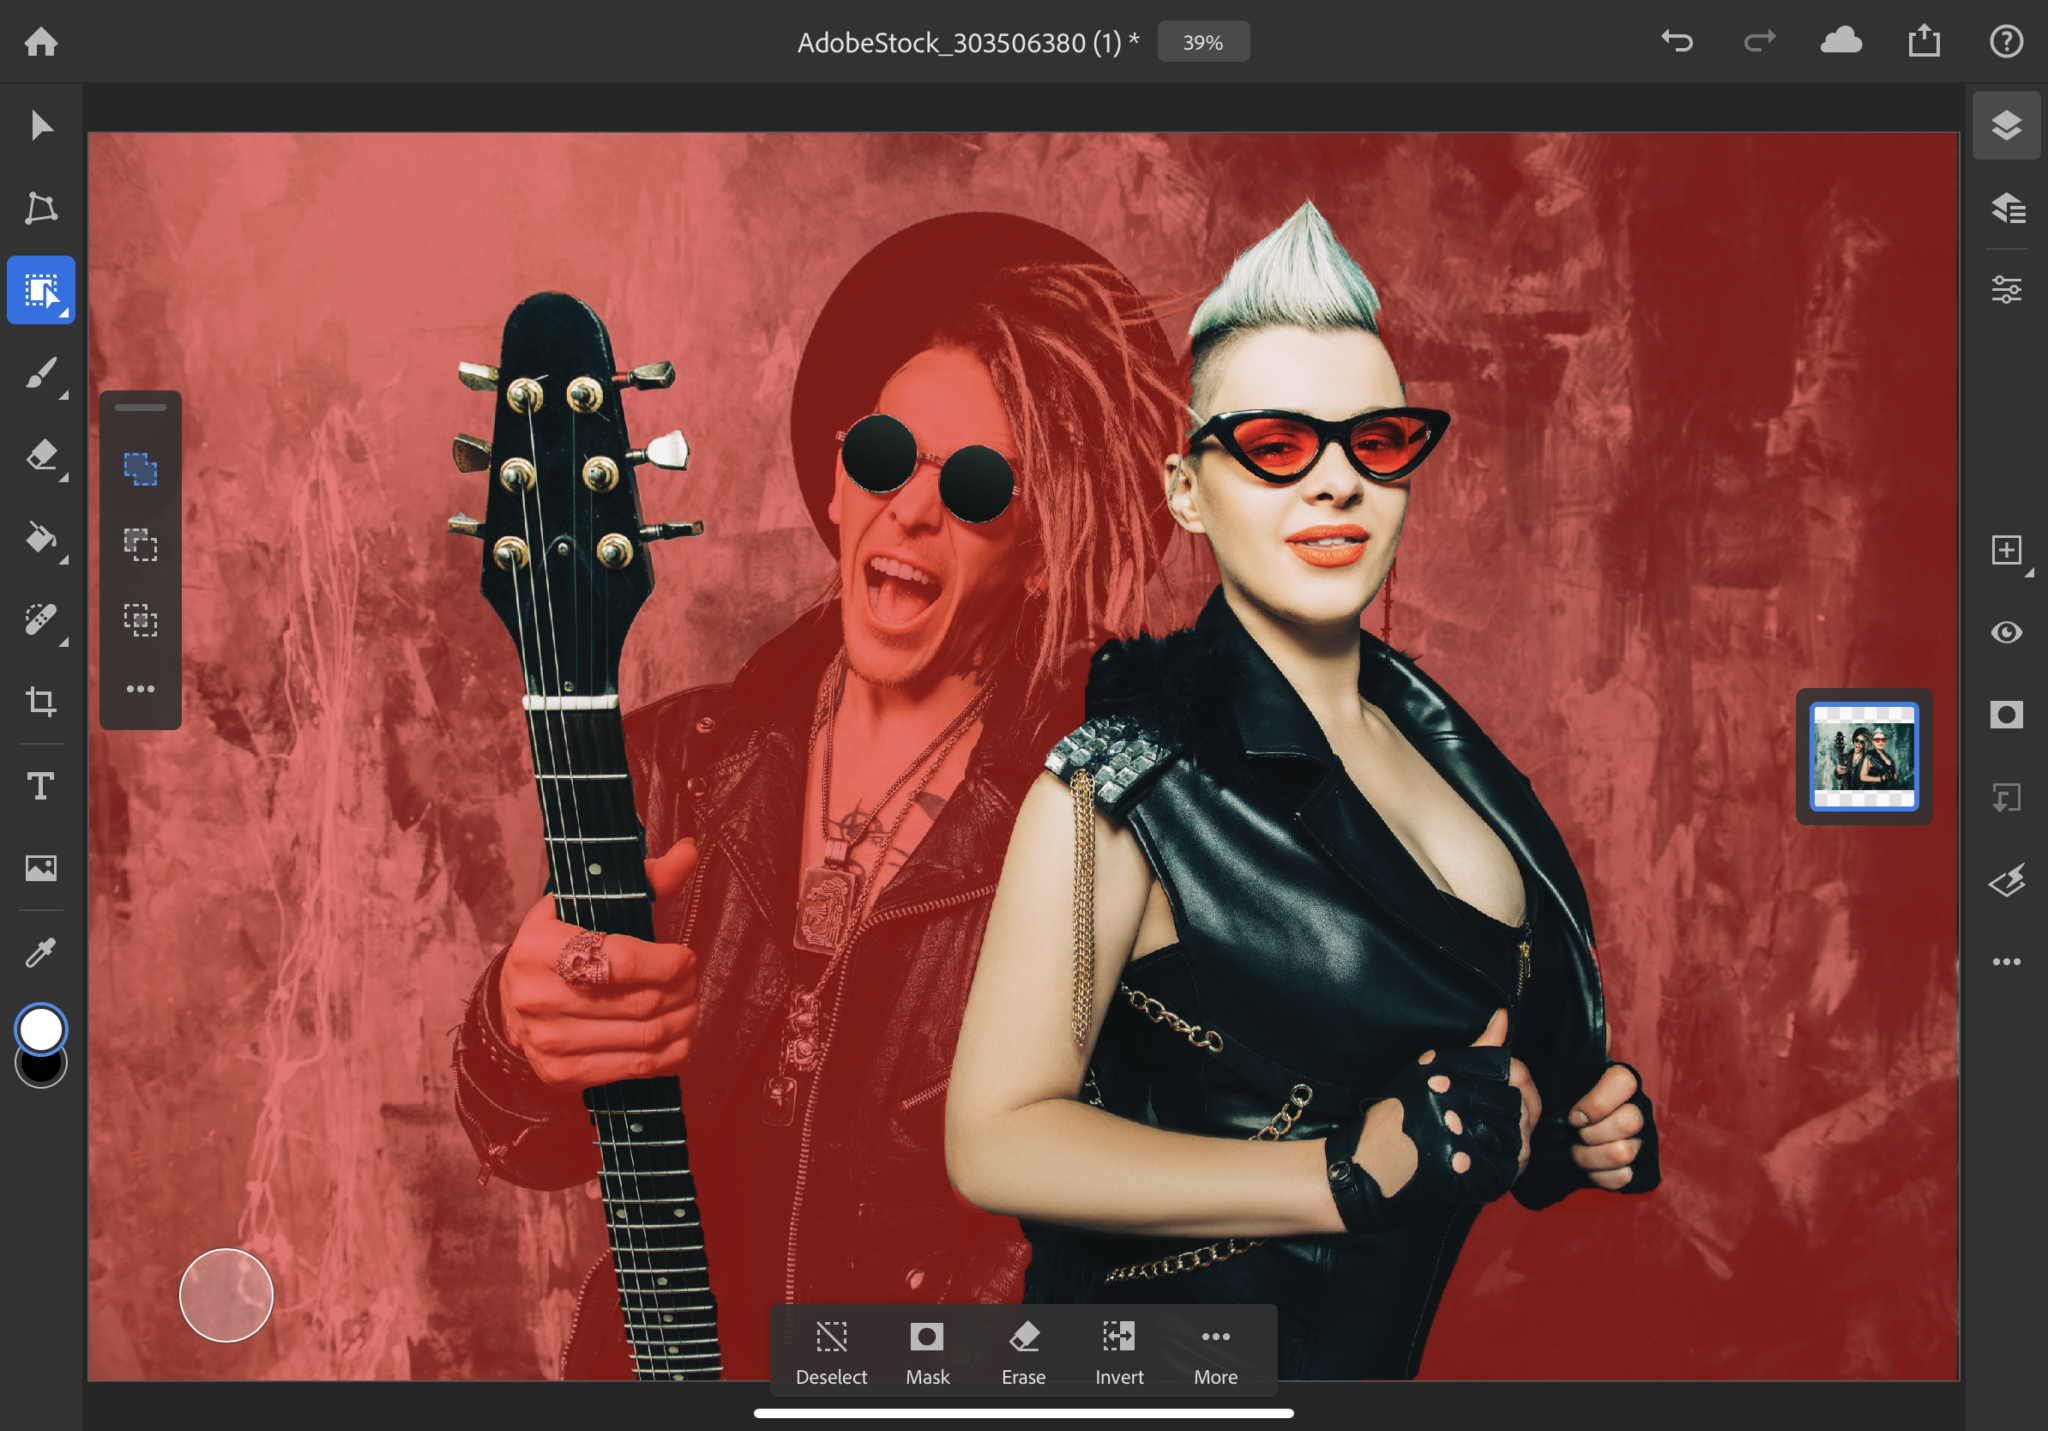
Task: Select the Brush tool
Action: (41, 374)
